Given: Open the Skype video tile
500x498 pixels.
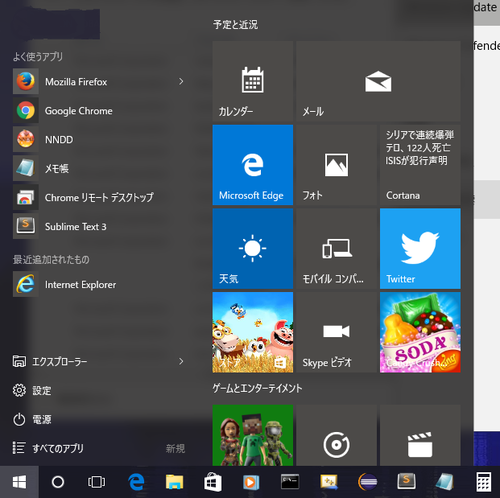Looking at the screenshot, I should pos(336,332).
